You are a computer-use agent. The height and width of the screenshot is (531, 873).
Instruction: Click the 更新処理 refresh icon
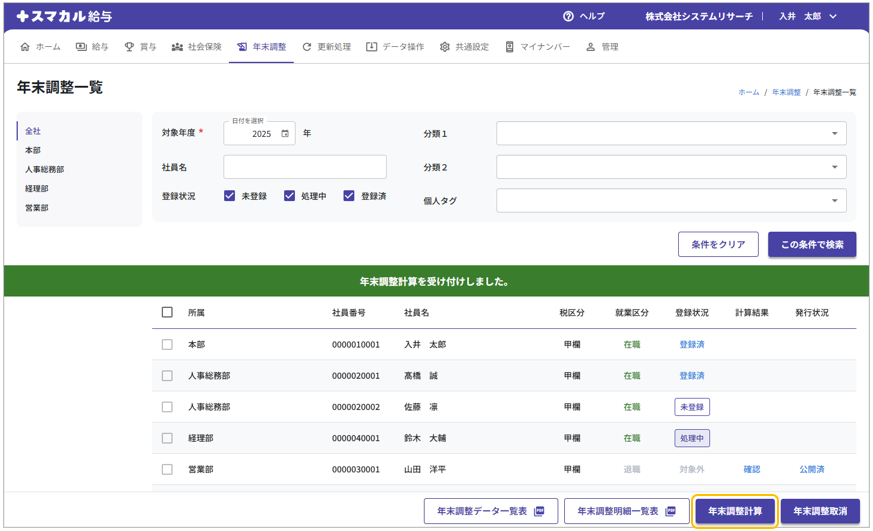307,47
